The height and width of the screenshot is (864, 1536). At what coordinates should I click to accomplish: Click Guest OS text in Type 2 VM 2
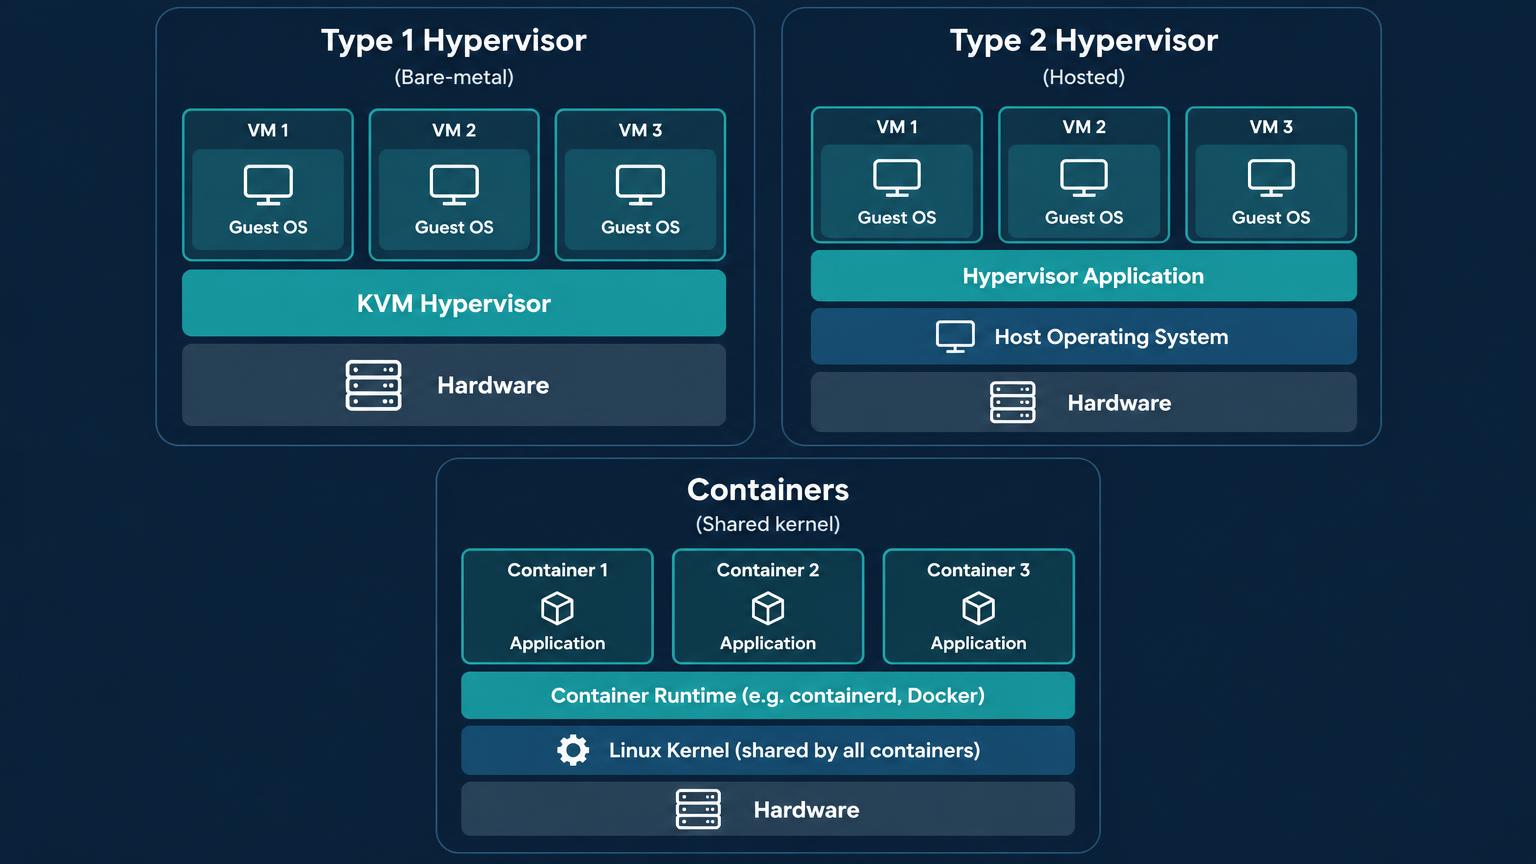[x=1084, y=217]
